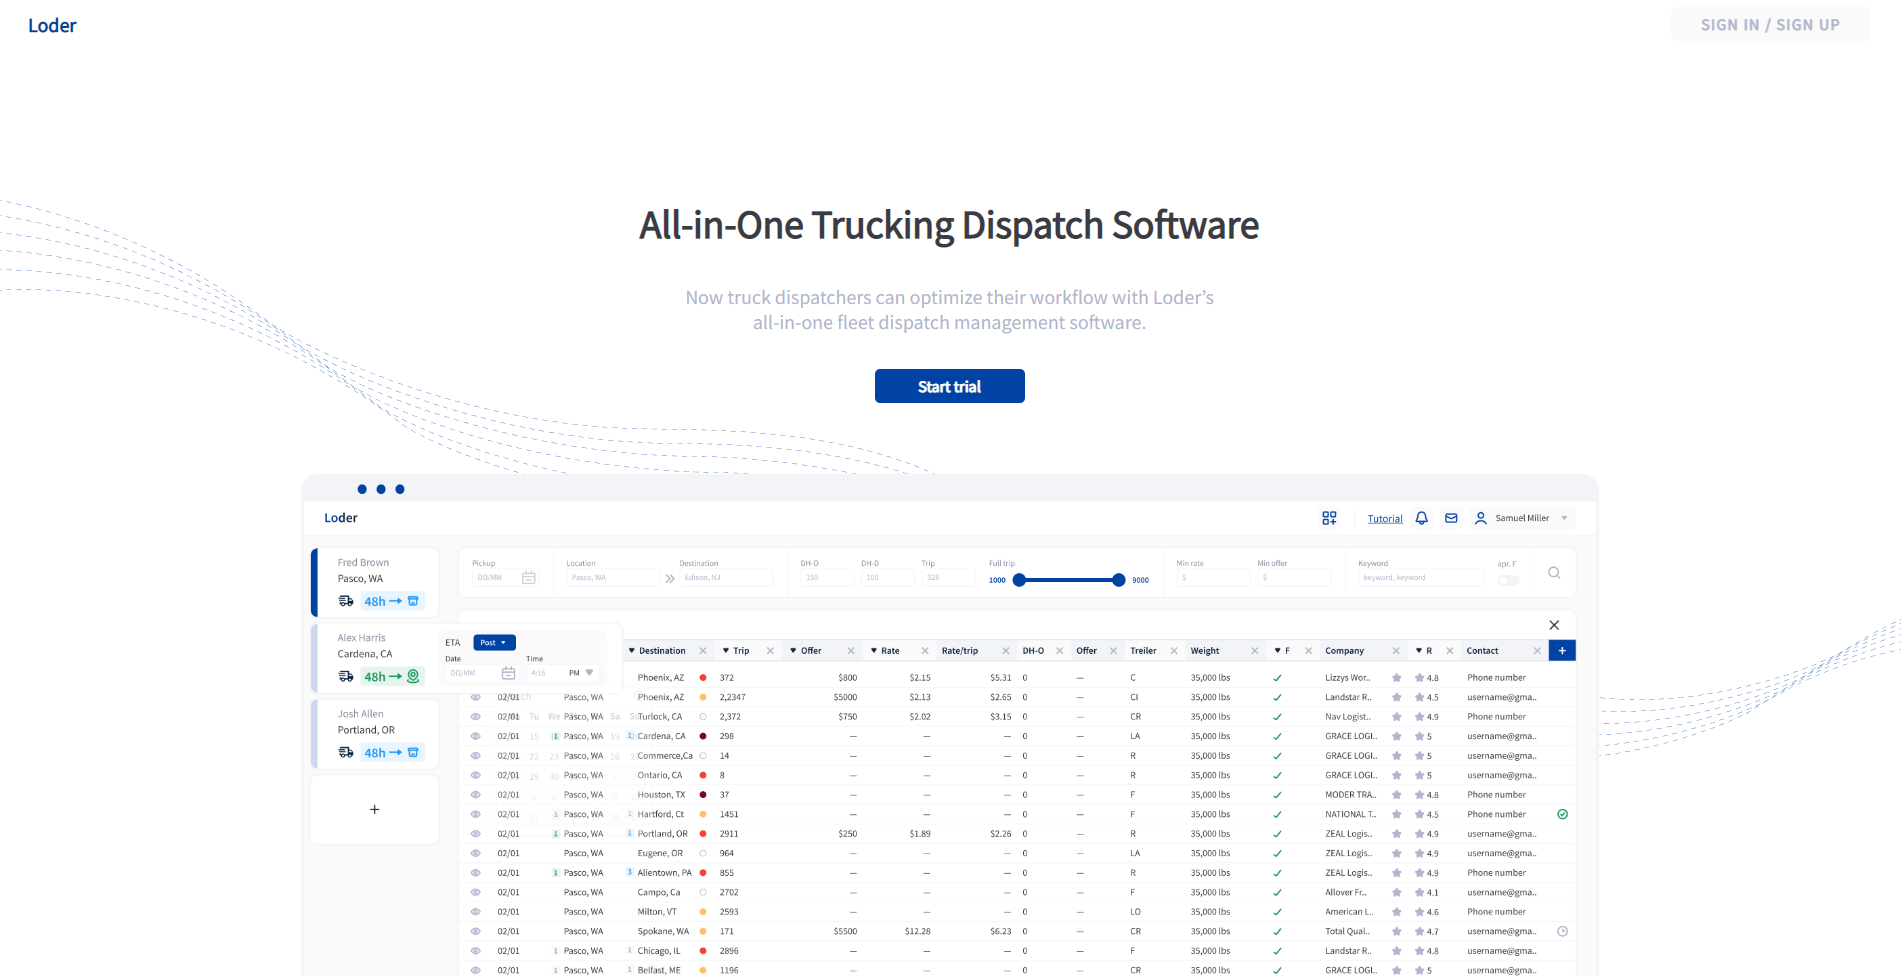
Task: Close the load table with the X
Action: [1554, 625]
